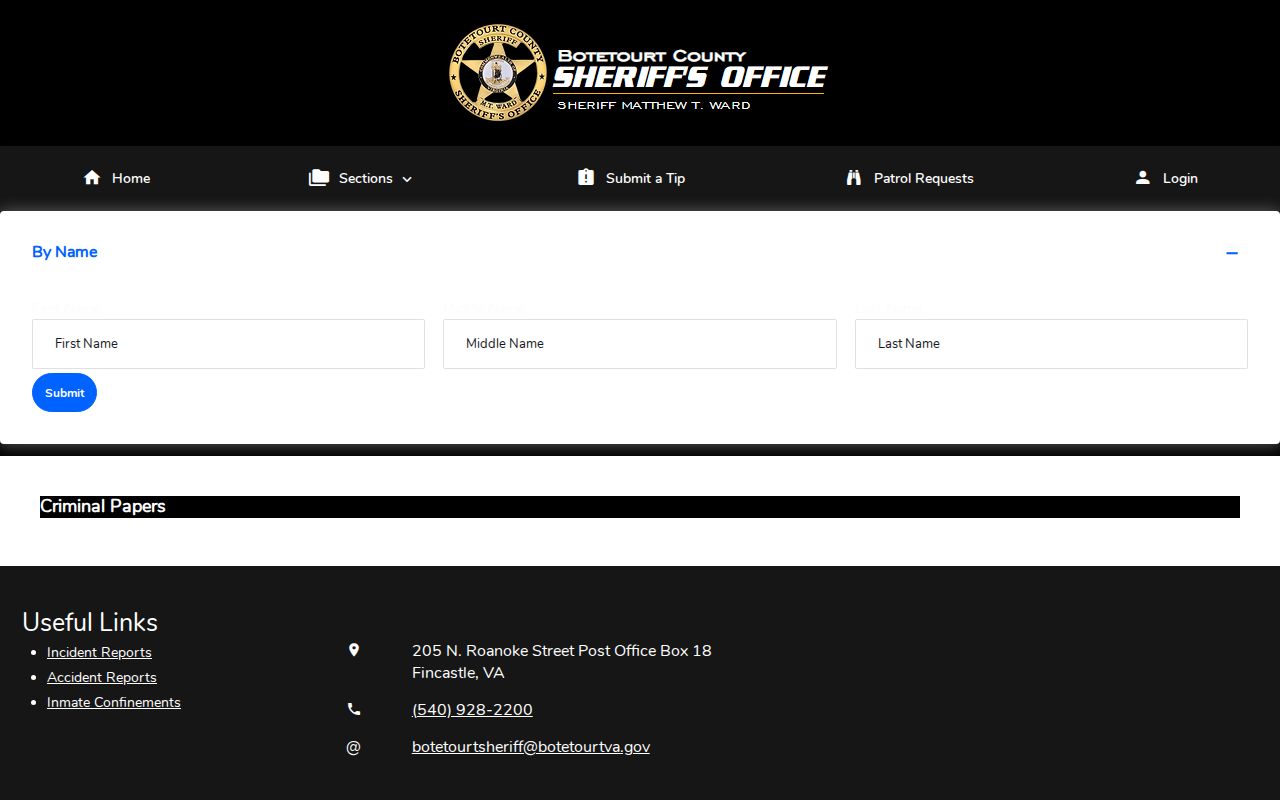Viewport: 1280px width, 800px height.
Task: Focus the Last Name field
Action: point(1051,344)
